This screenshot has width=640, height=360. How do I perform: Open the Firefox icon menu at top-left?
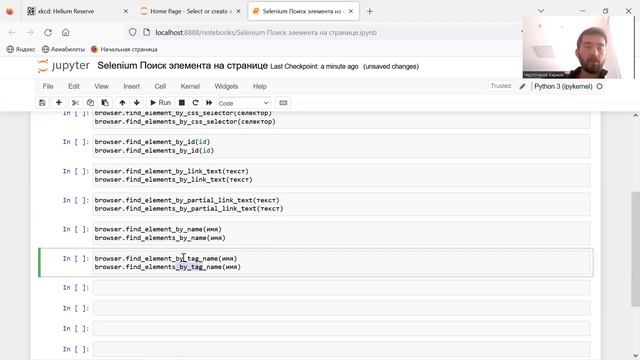(10, 11)
